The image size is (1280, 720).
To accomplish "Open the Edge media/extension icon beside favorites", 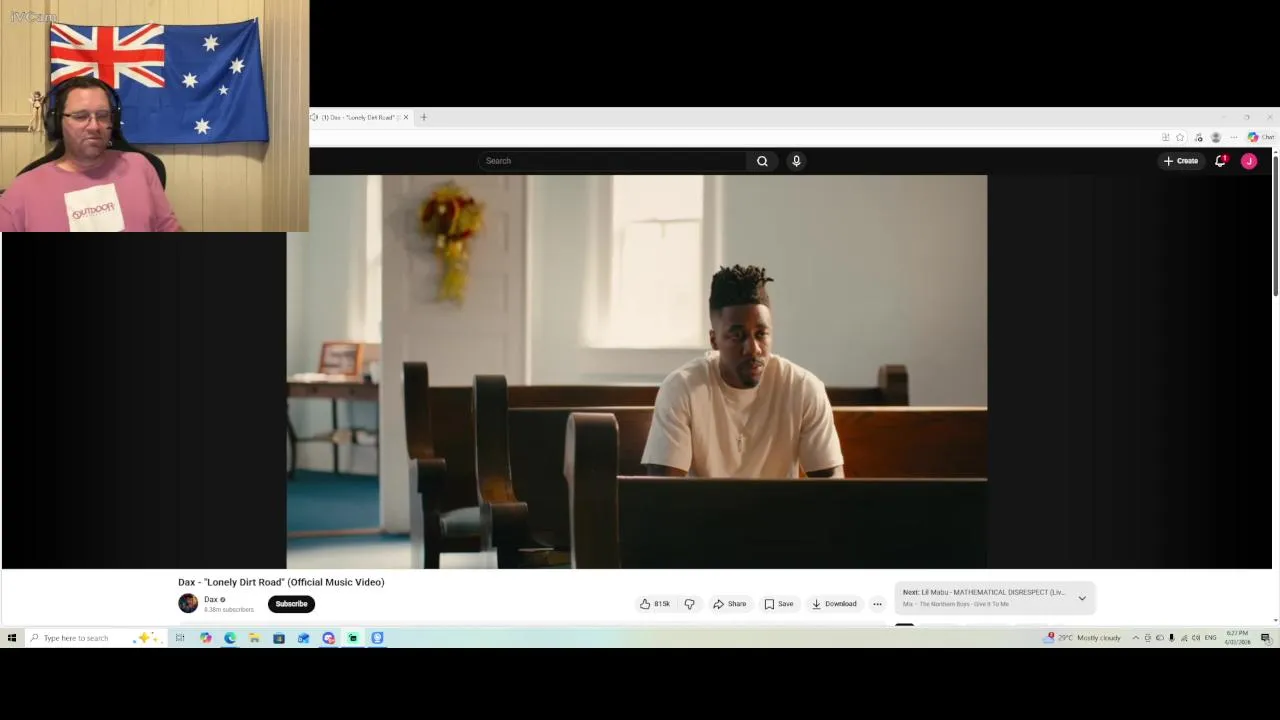I will click(x=1199, y=137).
